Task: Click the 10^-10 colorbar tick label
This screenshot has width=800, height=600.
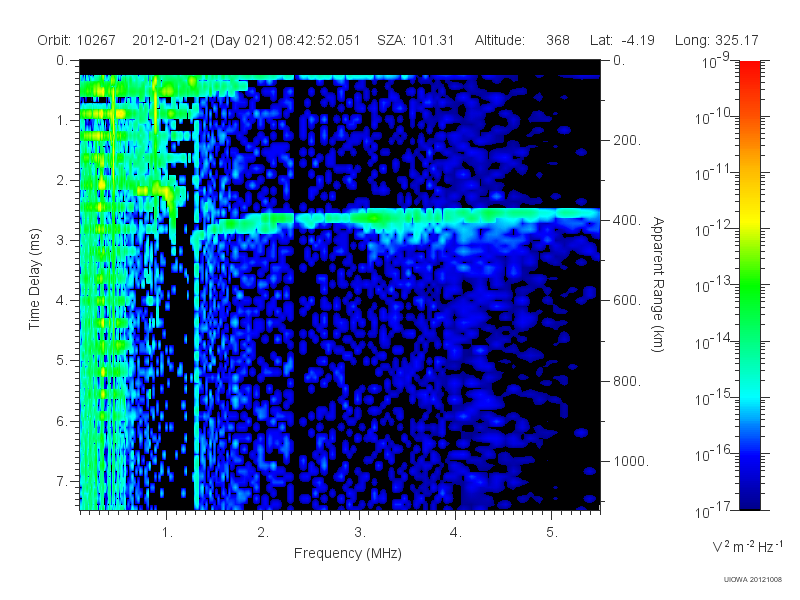Action: 715,116
